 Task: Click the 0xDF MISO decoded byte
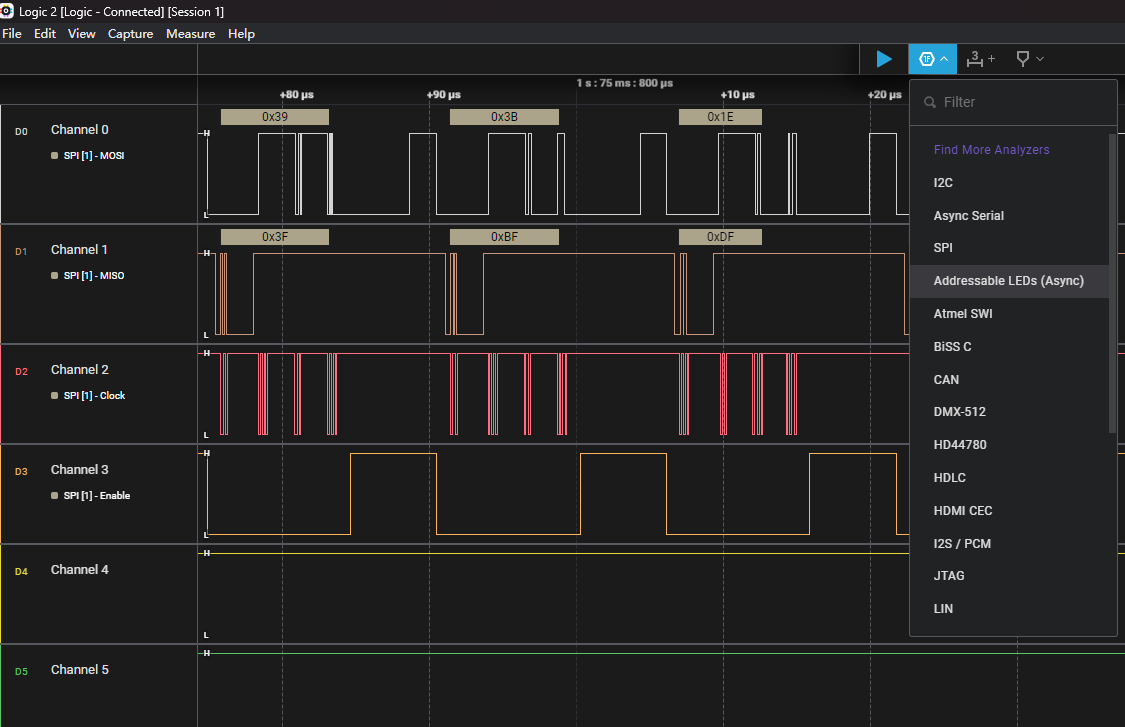point(720,237)
